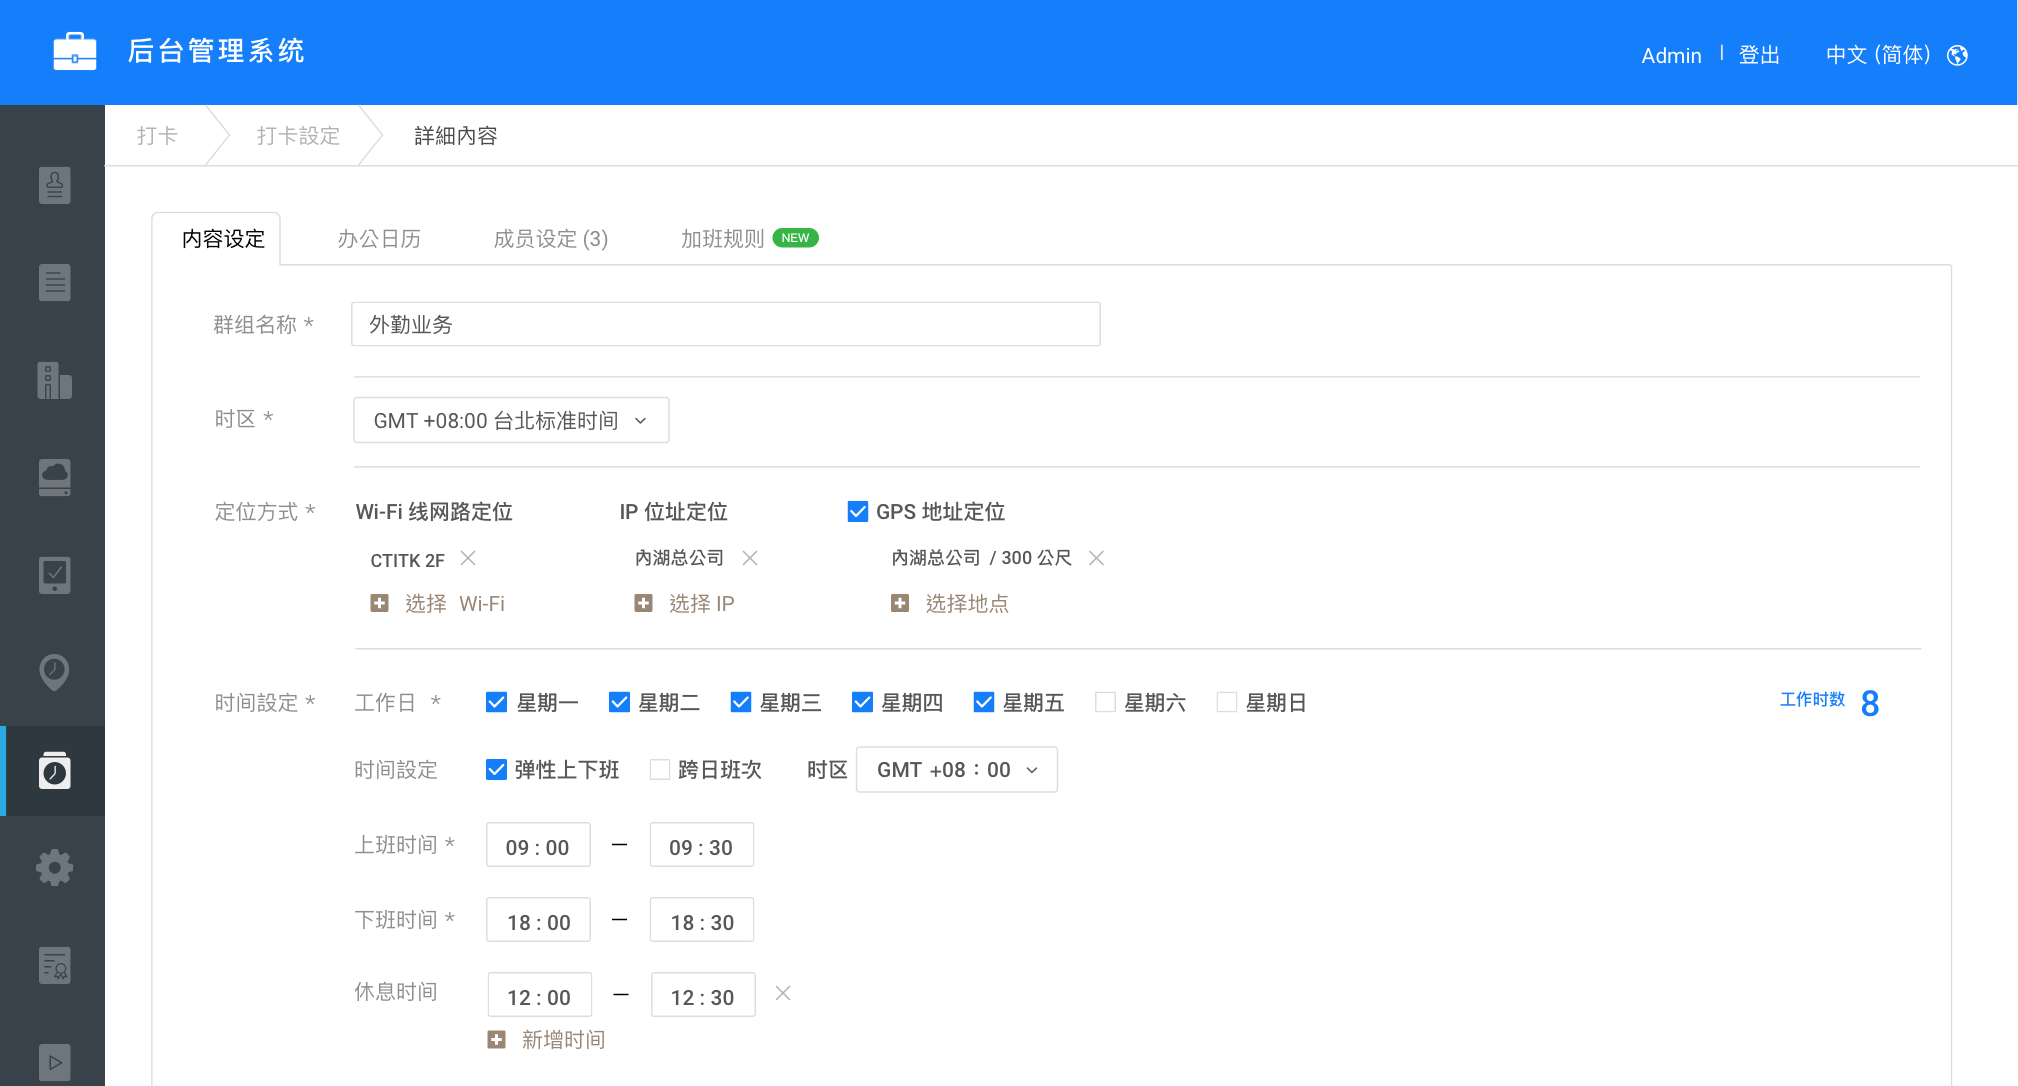Screen dimensions: 2018x1086
Task: Open the GMT +08:00 shift timezone dropdown
Action: click(956, 769)
